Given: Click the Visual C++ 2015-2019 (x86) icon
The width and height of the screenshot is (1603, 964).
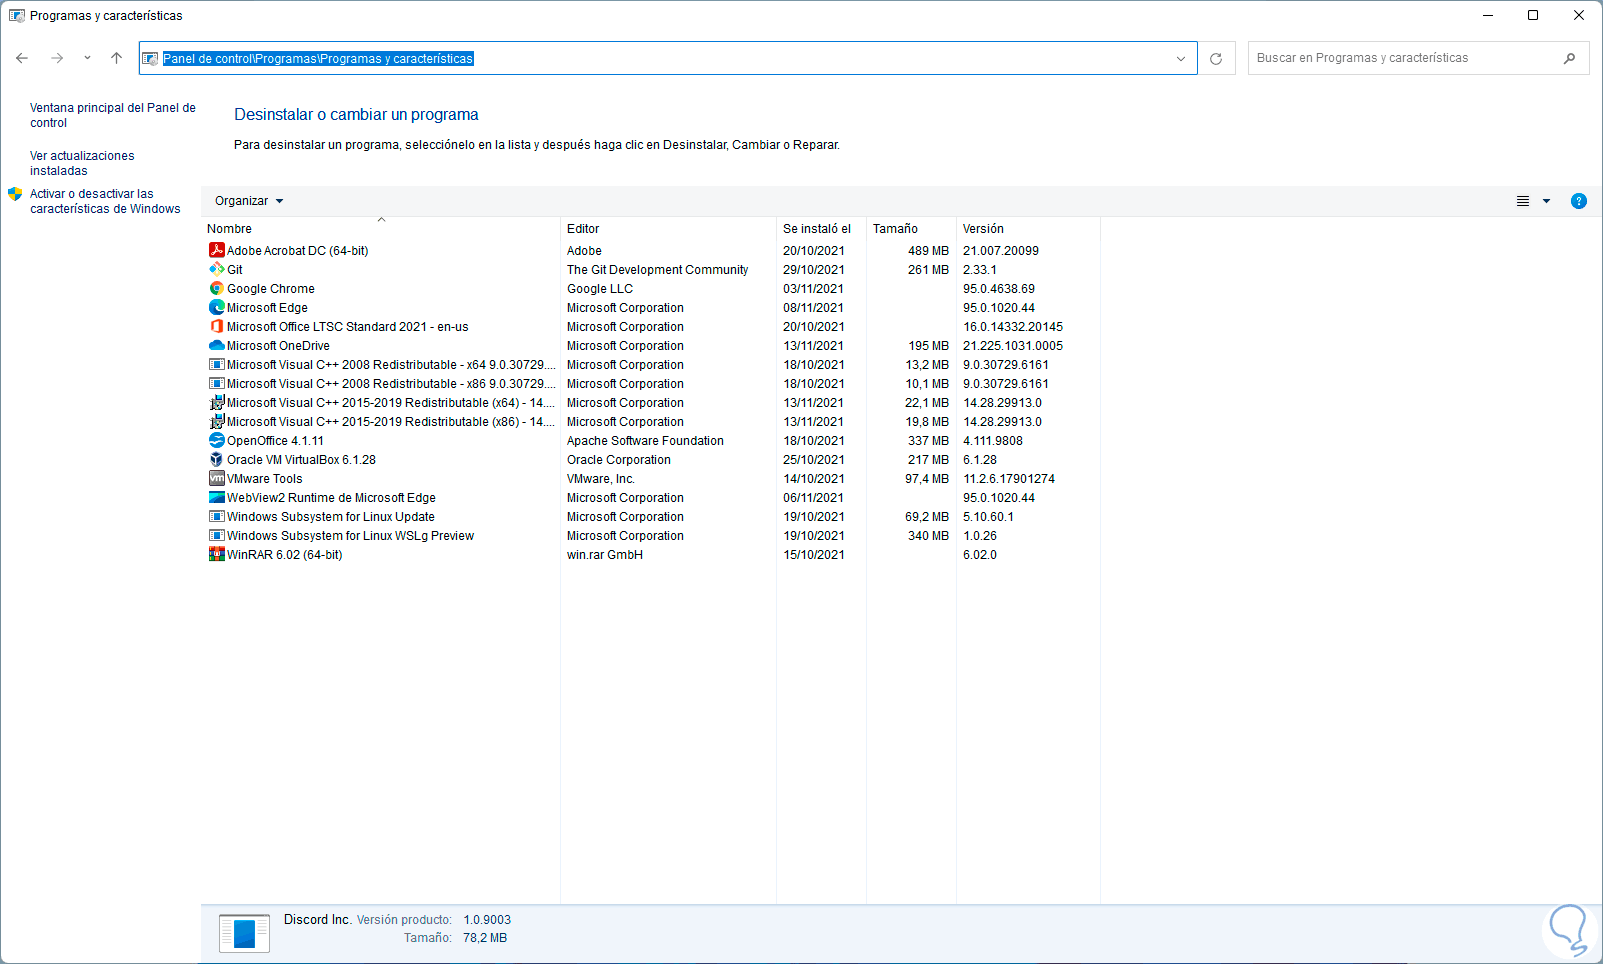Looking at the screenshot, I should pyautogui.click(x=216, y=421).
